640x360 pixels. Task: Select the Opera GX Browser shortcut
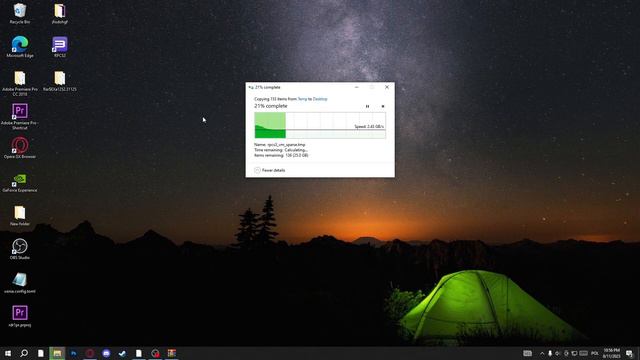(20, 148)
